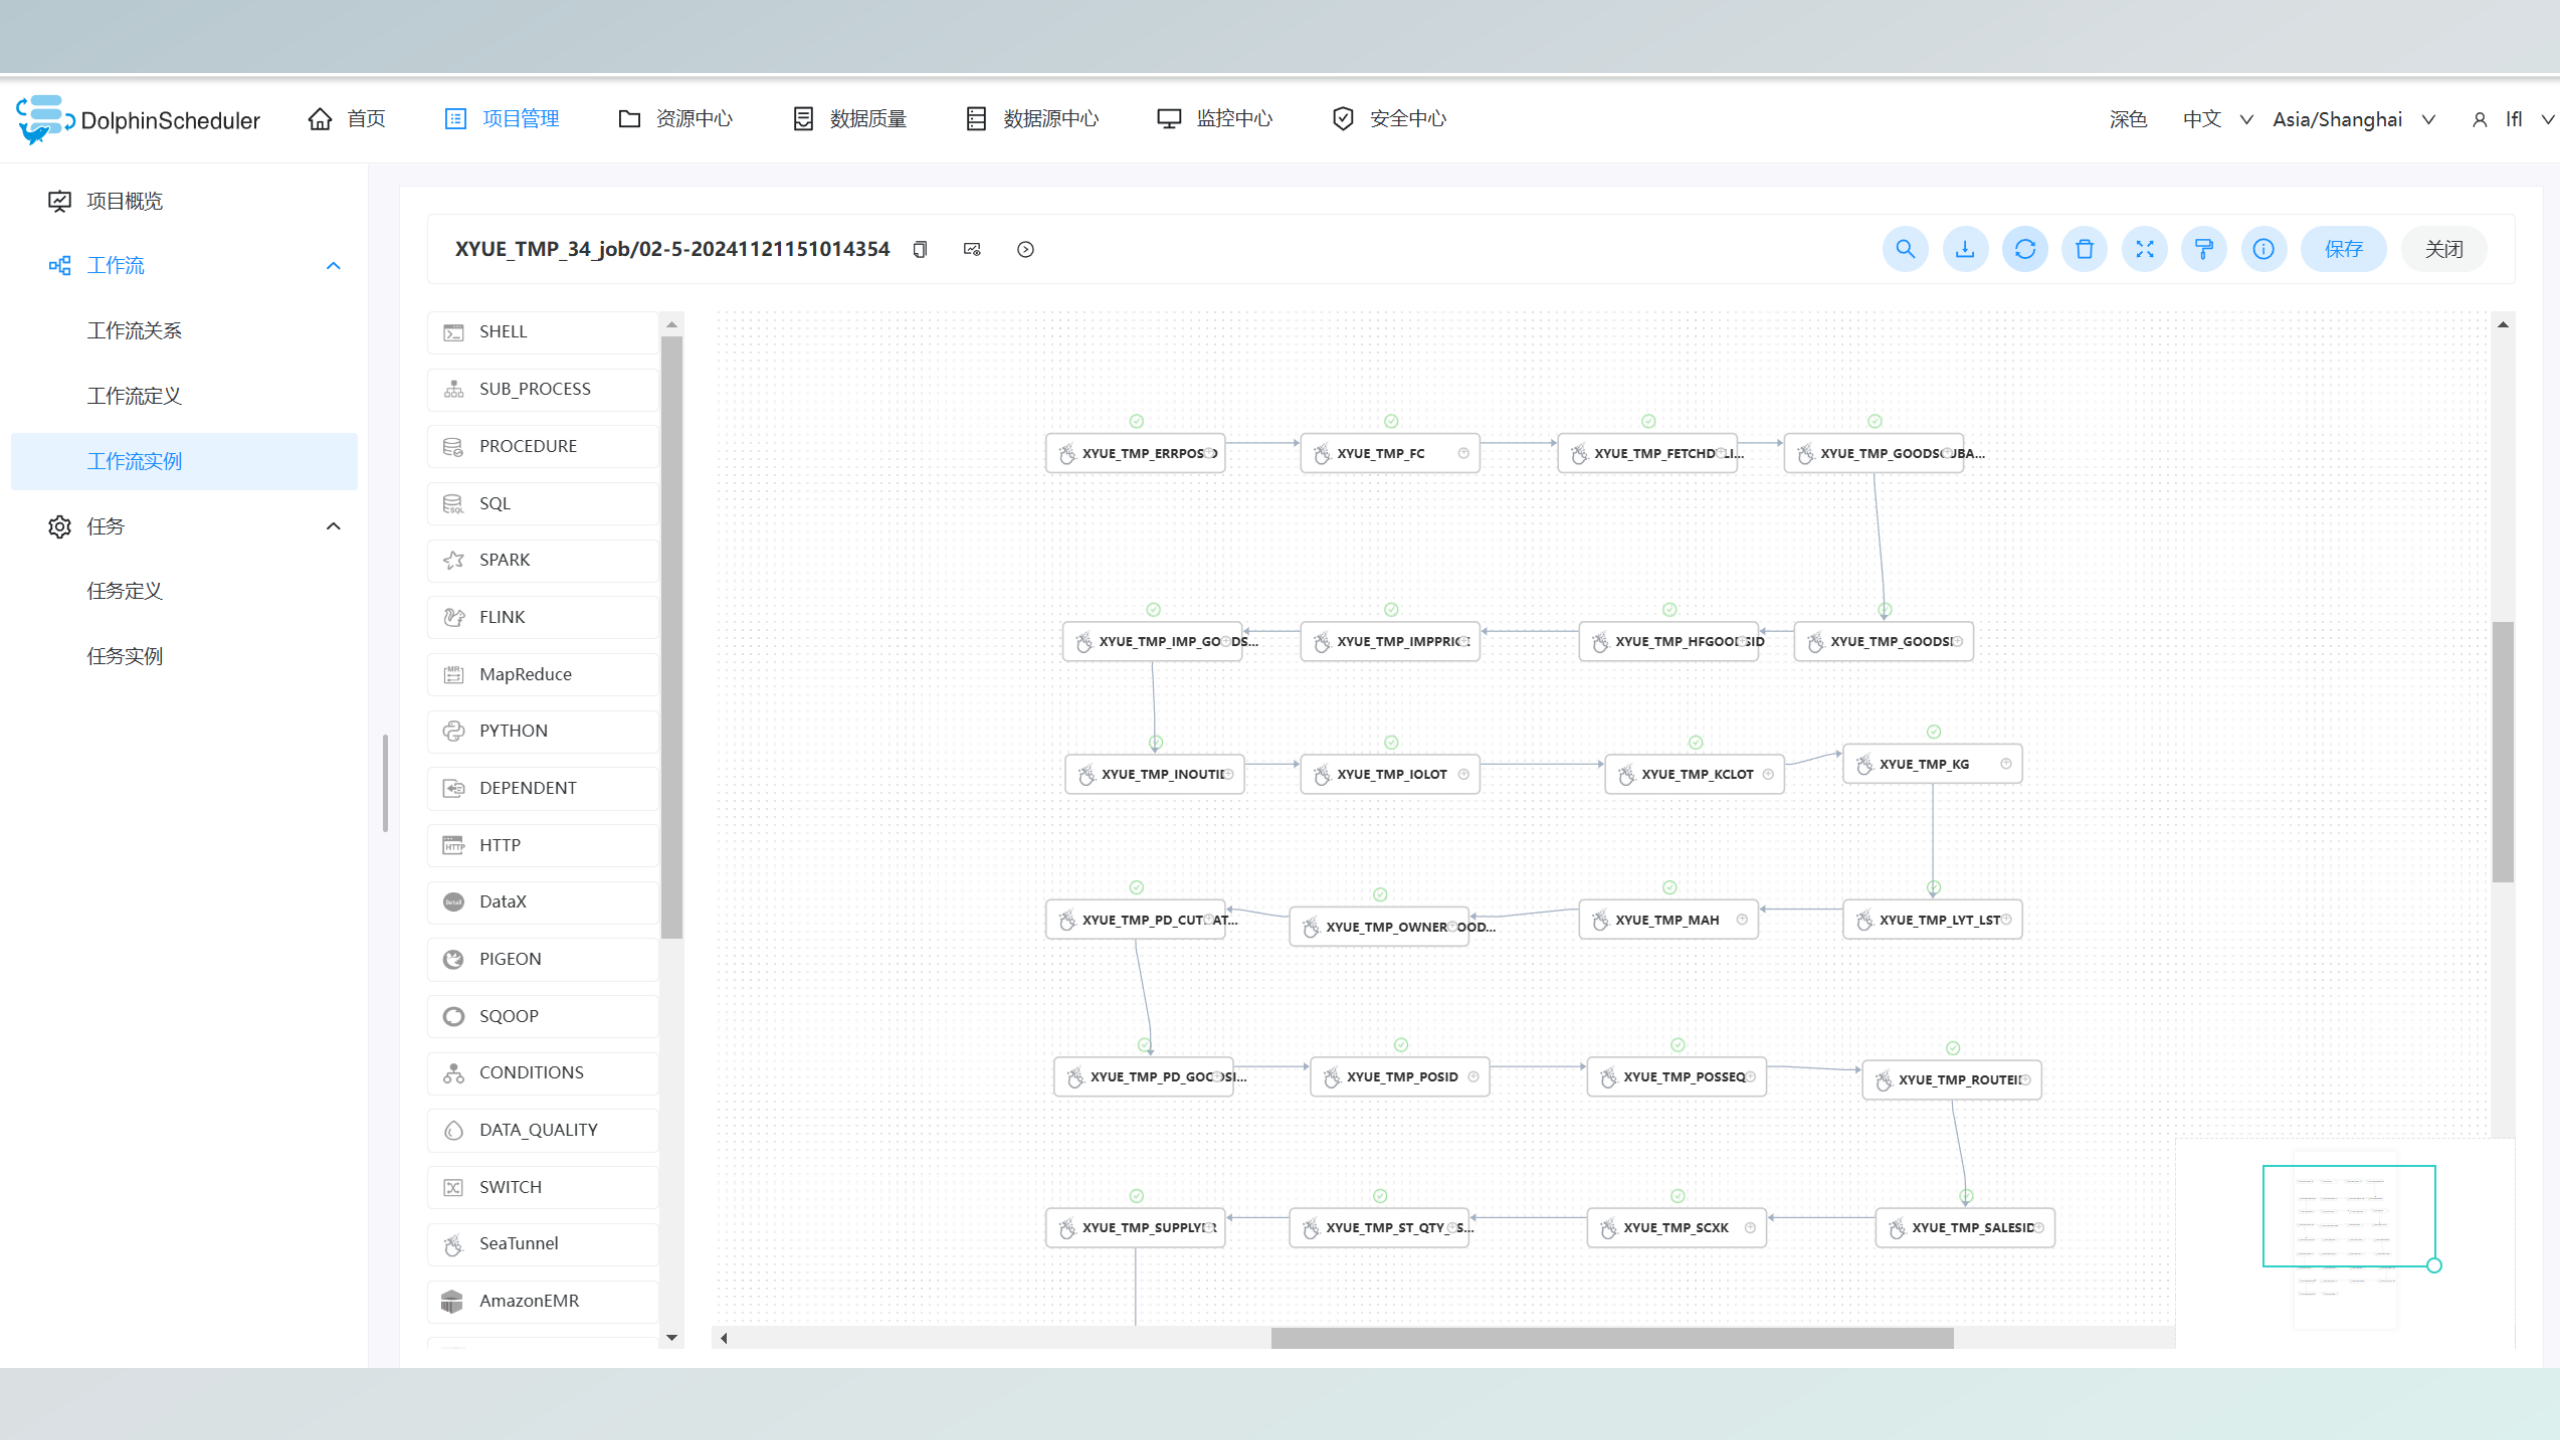Click the 关闭 button
The height and width of the screenshot is (1440, 2560).
2444,249
